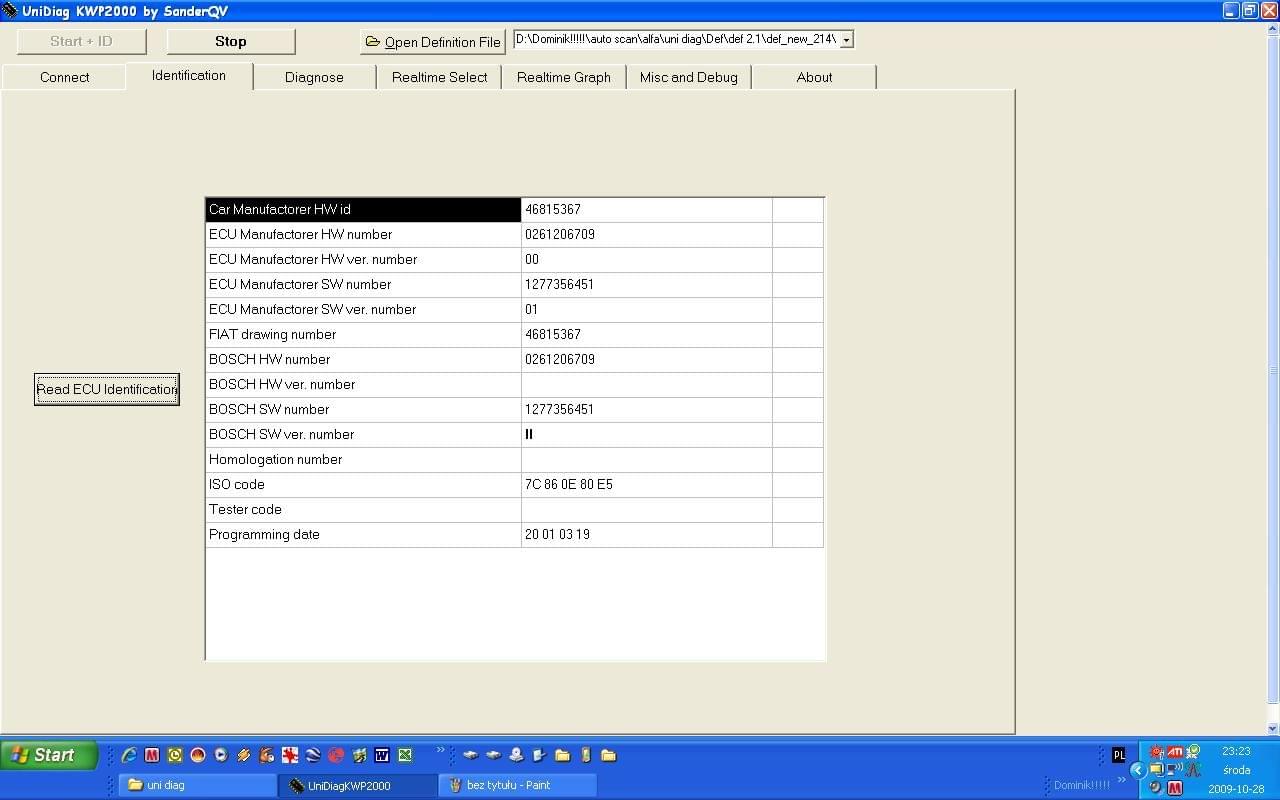Click the McAfee M icon in system tray

[x=1175, y=788]
